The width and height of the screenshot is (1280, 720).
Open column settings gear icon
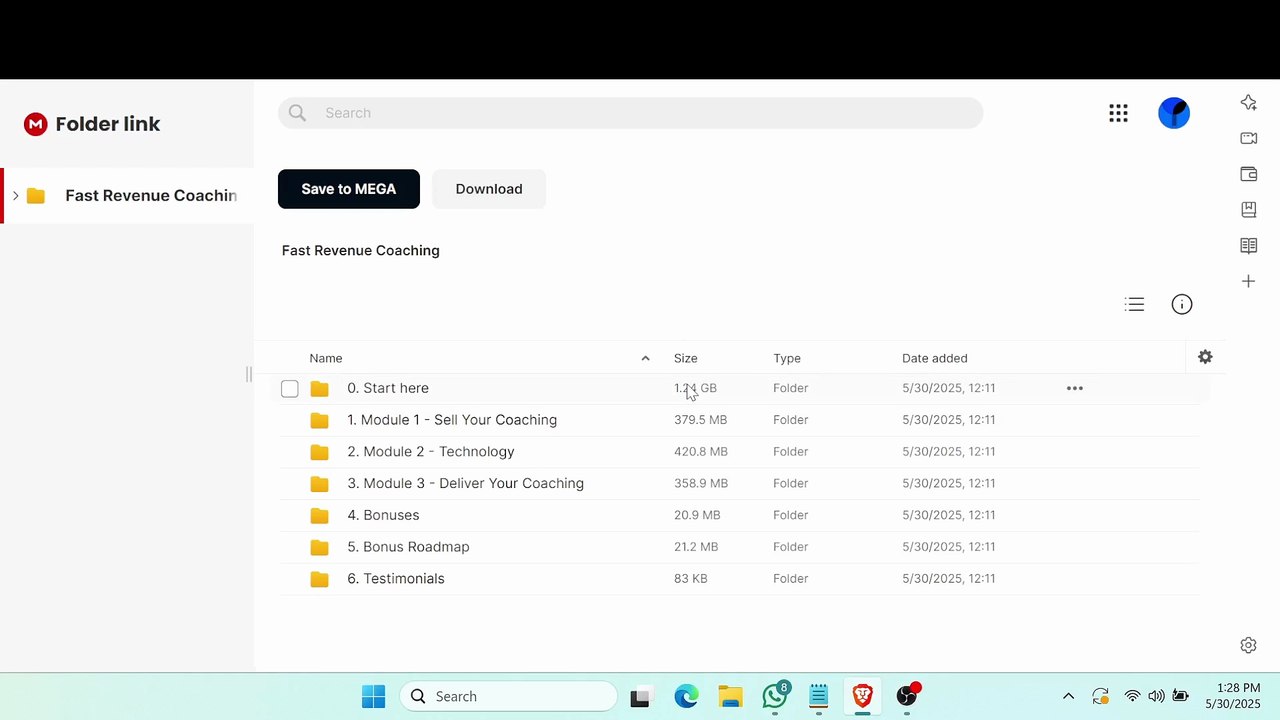(1205, 357)
